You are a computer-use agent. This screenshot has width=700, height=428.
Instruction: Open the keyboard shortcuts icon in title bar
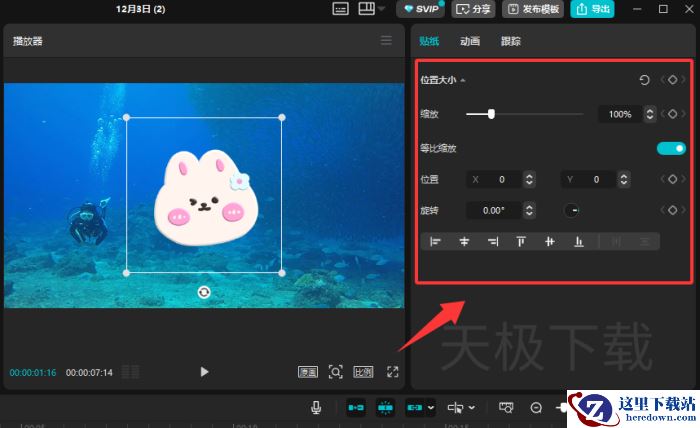[x=341, y=8]
